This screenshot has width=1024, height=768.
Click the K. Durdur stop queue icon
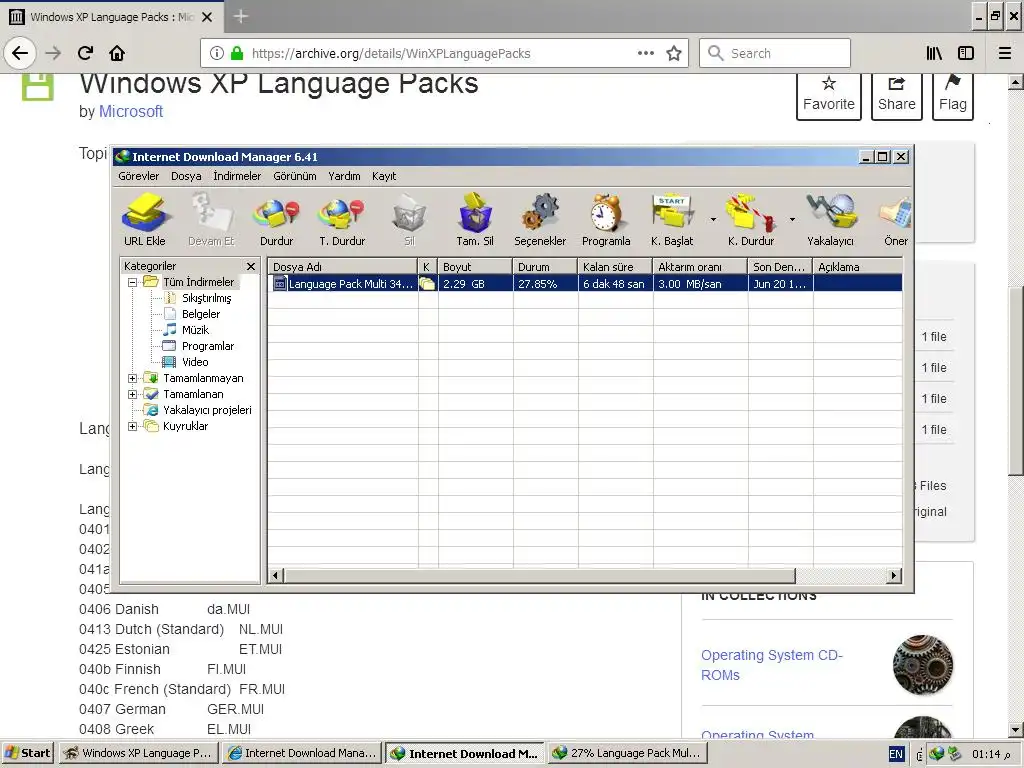pyautogui.click(x=751, y=220)
